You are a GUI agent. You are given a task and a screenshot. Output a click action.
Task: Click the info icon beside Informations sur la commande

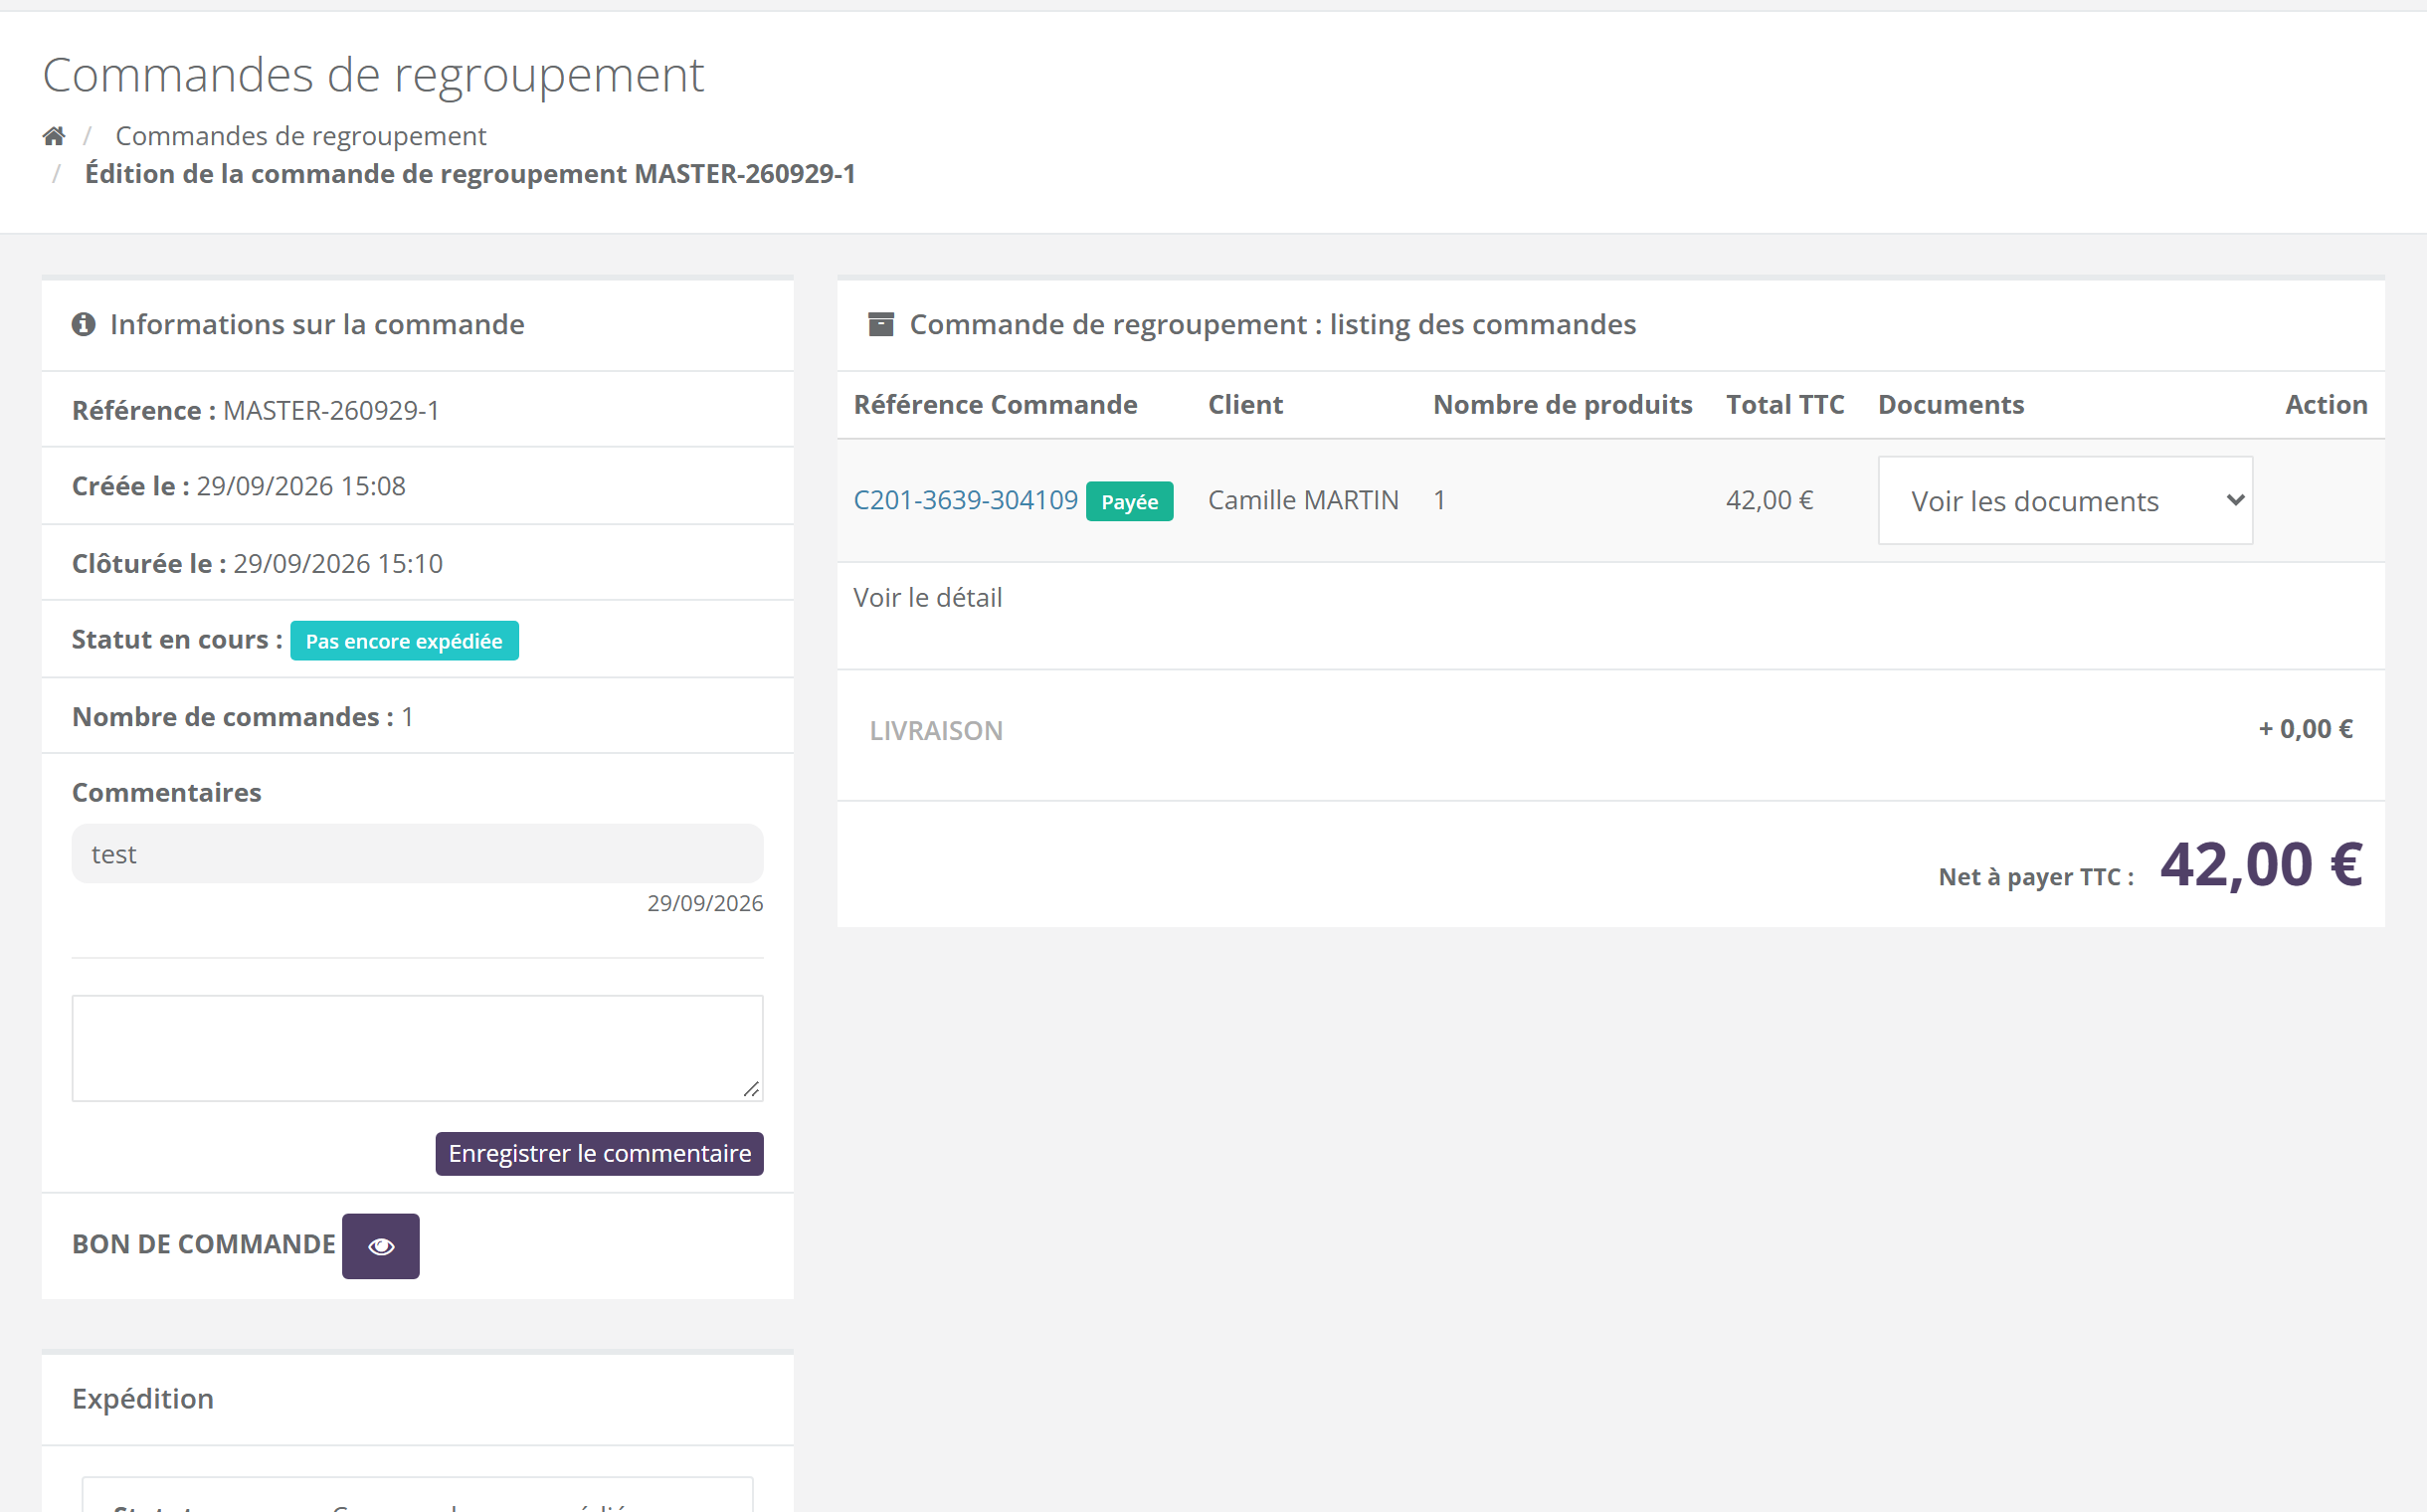point(84,324)
